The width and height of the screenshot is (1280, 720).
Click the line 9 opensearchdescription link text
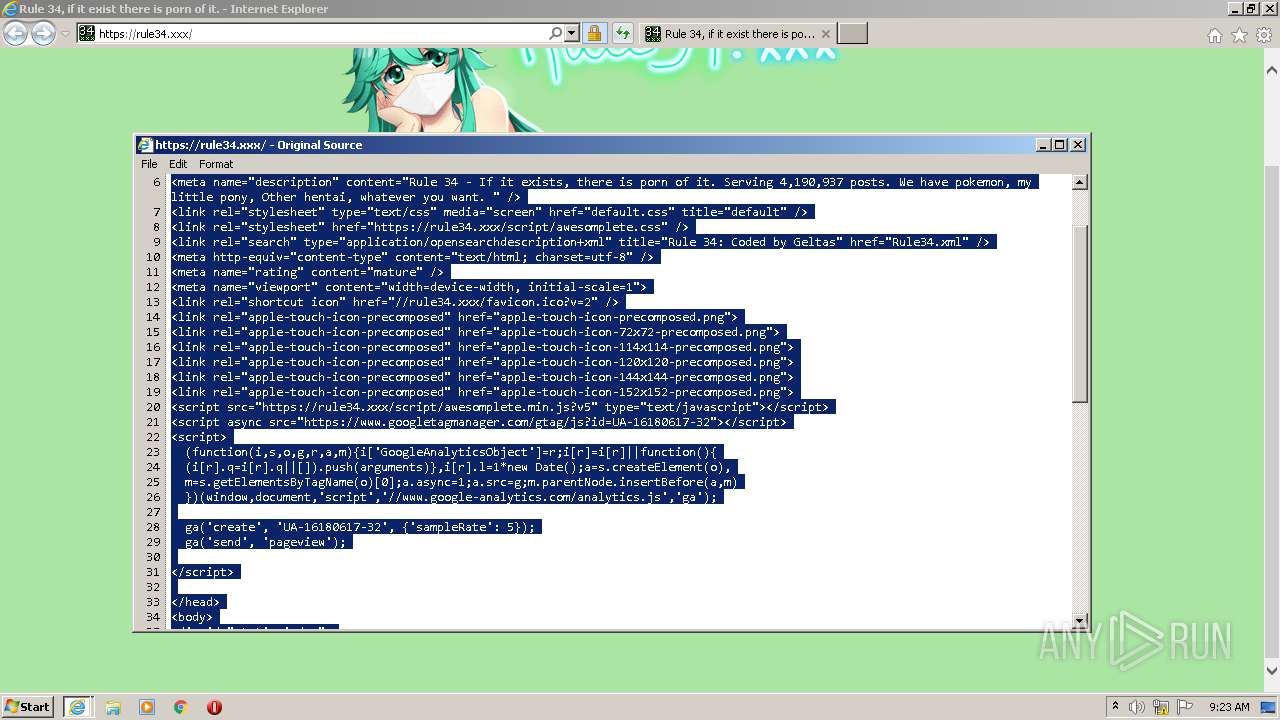(x=581, y=242)
